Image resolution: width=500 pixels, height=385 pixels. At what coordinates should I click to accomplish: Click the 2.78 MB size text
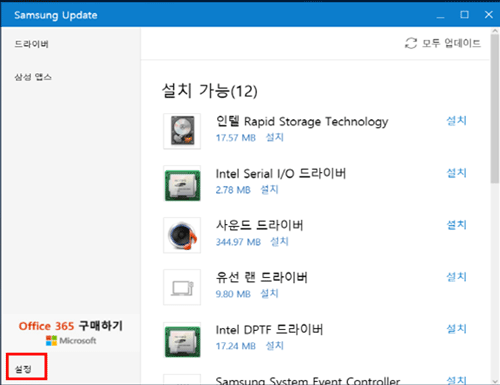pyautogui.click(x=233, y=190)
